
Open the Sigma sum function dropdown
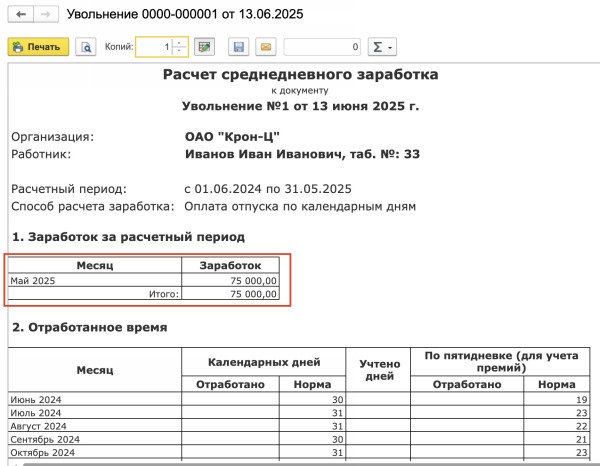pyautogui.click(x=383, y=47)
